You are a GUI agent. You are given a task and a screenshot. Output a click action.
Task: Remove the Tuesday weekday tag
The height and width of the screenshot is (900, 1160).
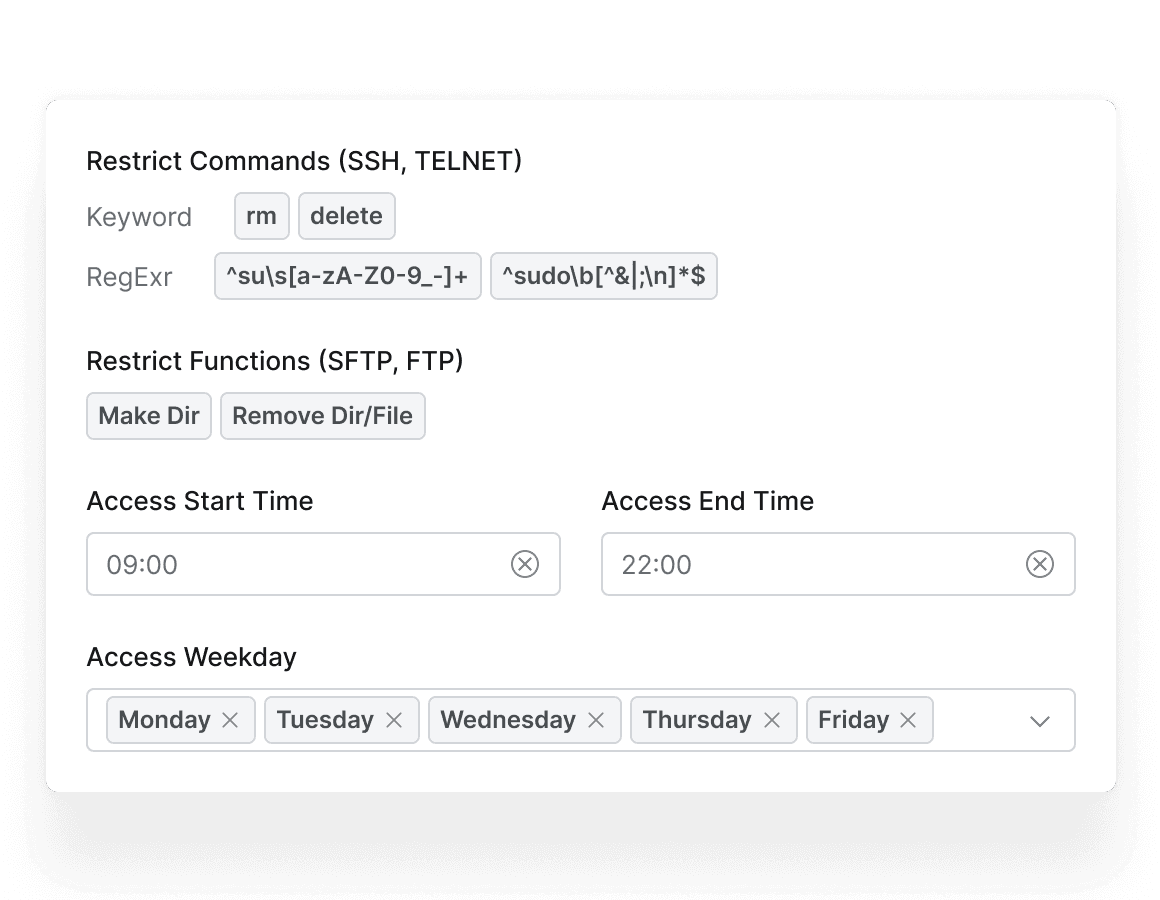coord(394,720)
